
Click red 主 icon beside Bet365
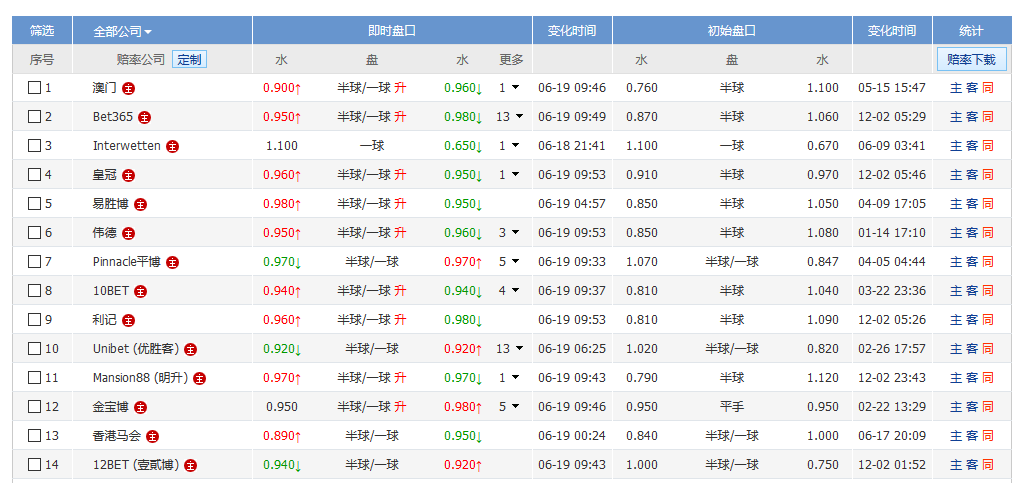[144, 118]
